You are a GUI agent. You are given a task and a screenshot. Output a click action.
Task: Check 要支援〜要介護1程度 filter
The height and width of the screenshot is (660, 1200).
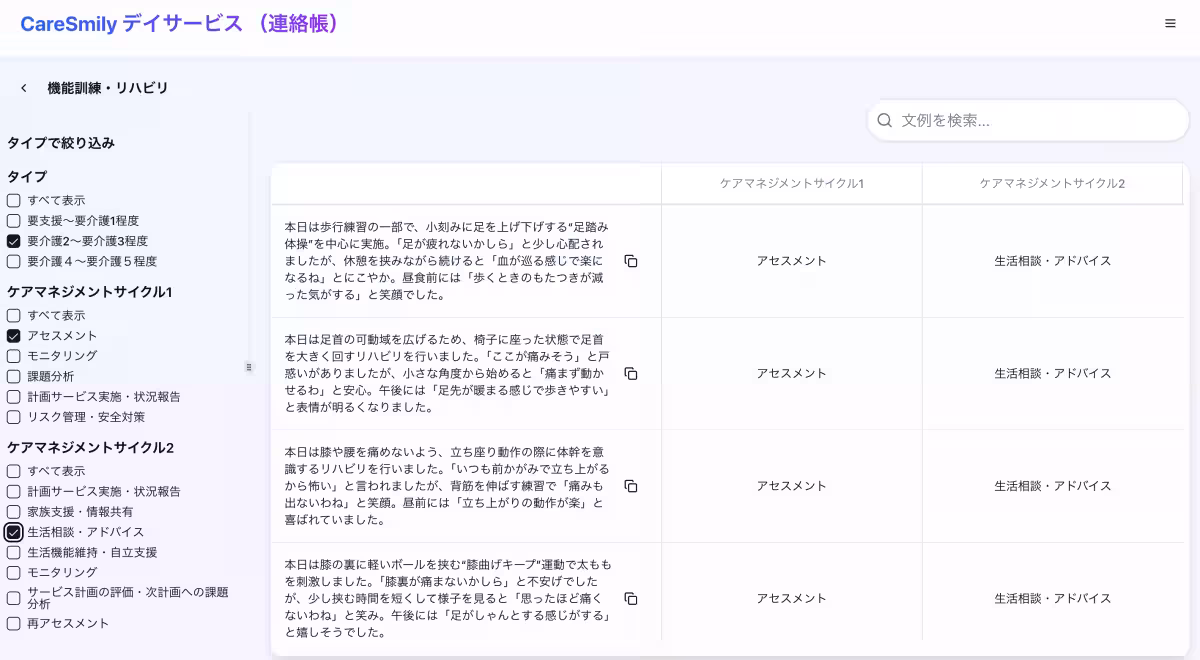coord(12,221)
